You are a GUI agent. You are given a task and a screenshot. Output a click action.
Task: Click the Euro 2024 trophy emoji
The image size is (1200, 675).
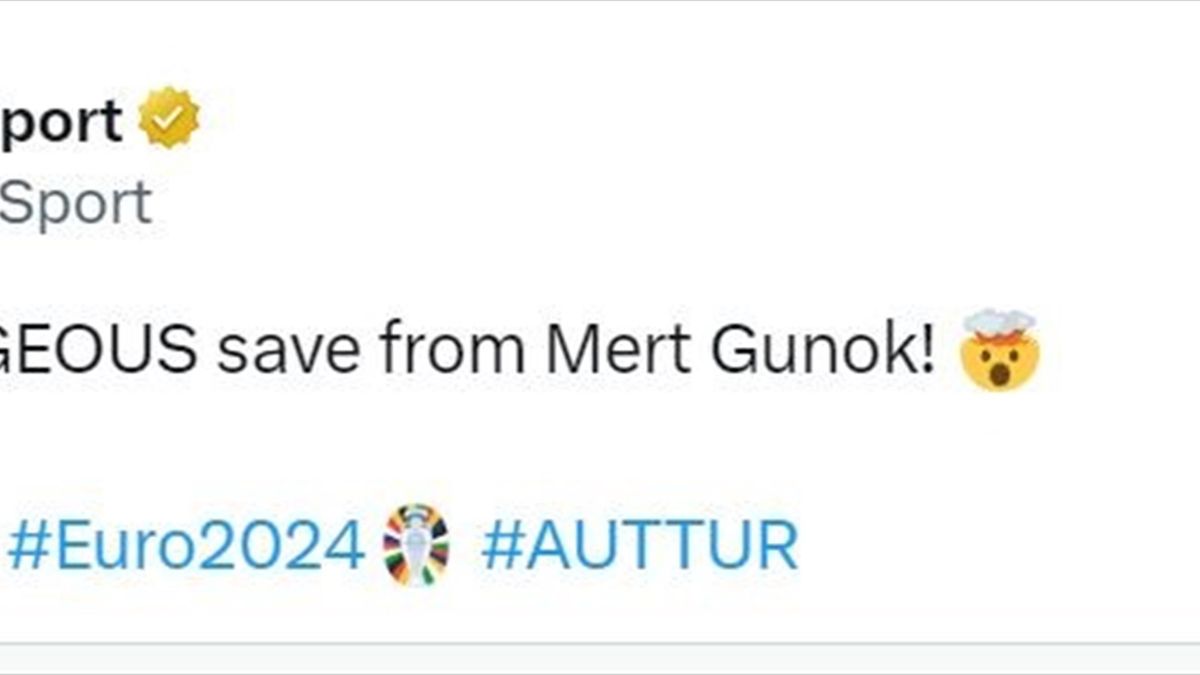416,545
